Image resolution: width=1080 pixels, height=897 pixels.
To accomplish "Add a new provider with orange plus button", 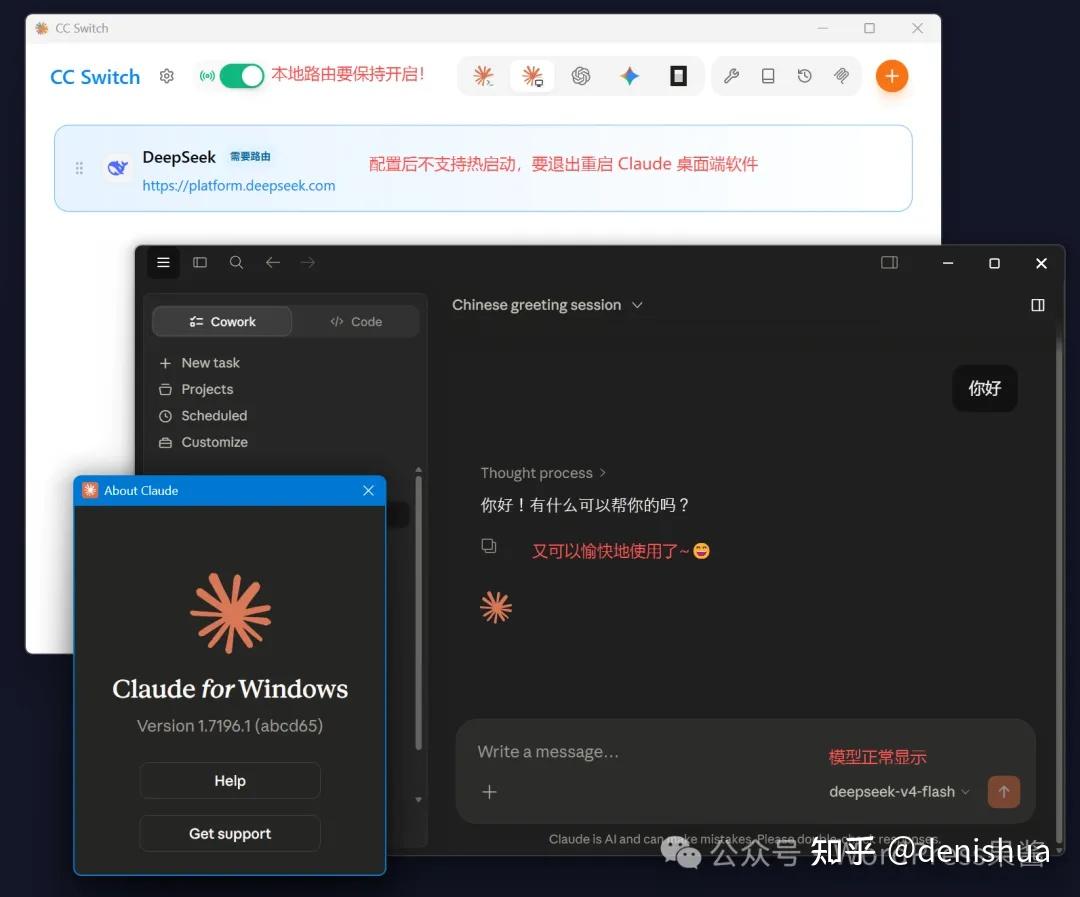I will [x=892, y=76].
